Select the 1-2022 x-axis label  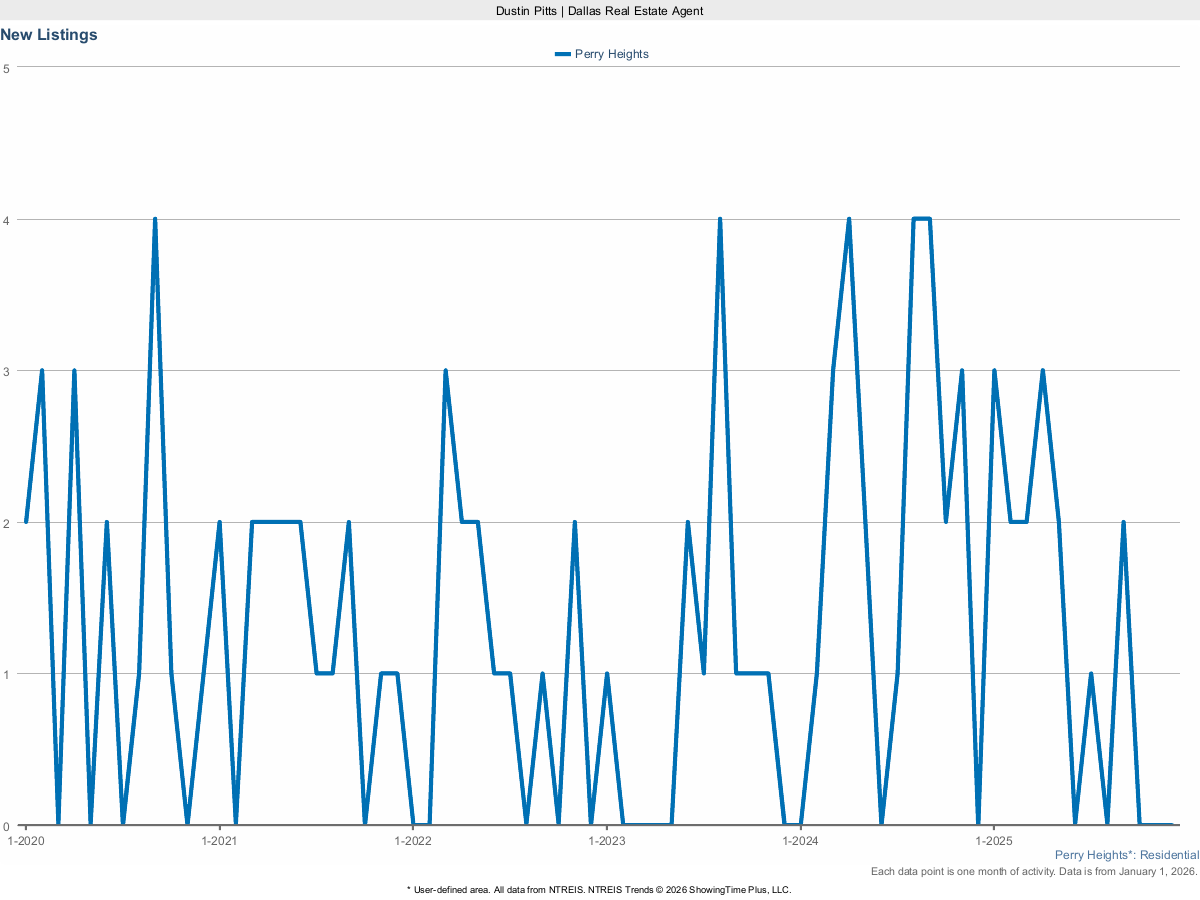(412, 841)
